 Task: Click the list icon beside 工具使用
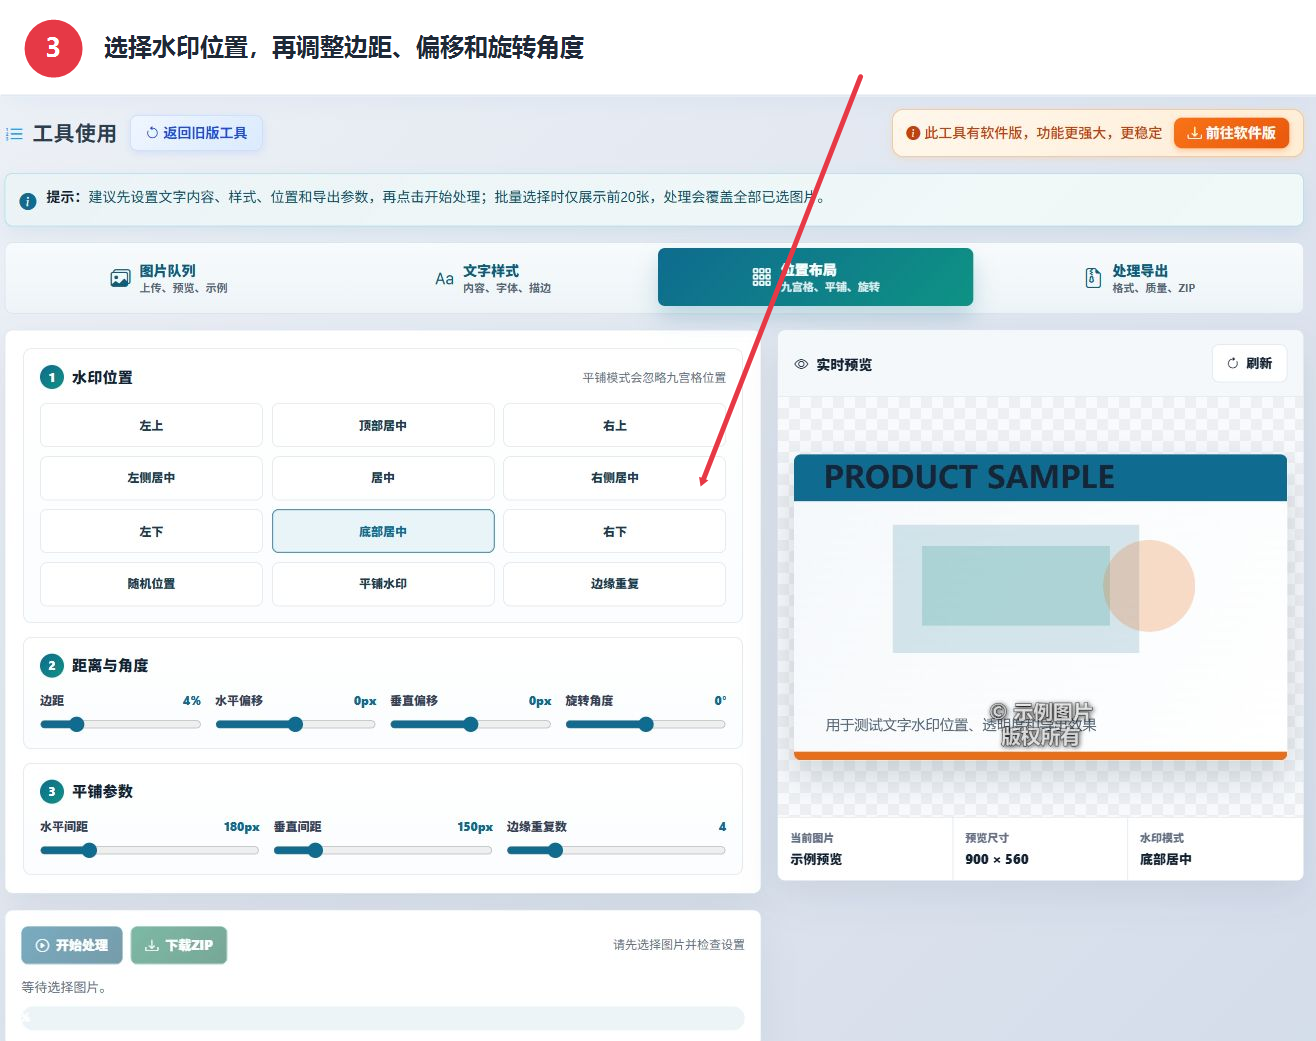click(15, 133)
